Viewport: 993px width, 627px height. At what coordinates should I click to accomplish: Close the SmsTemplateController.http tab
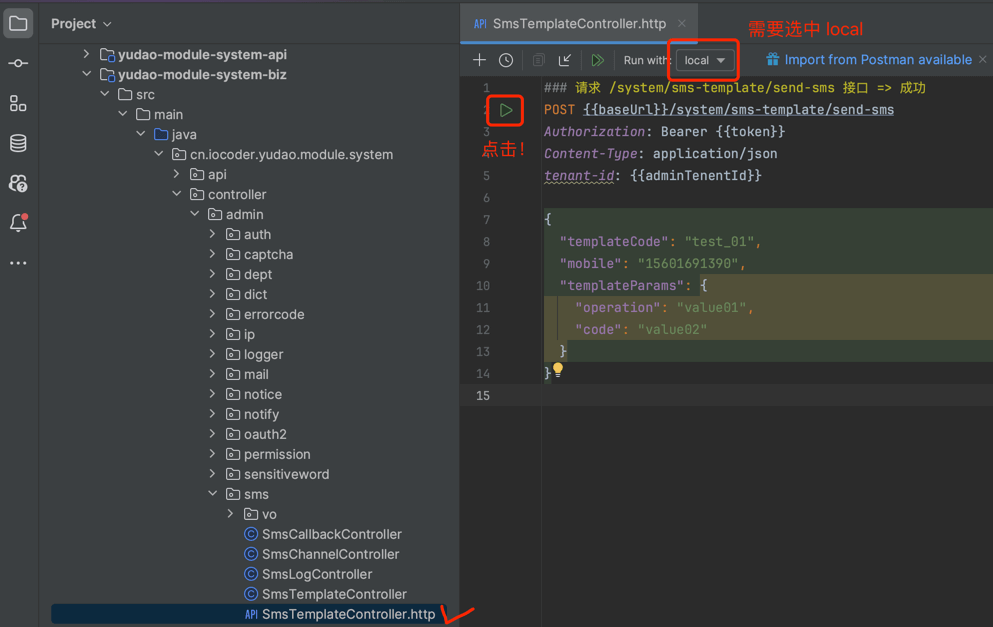[x=682, y=23]
